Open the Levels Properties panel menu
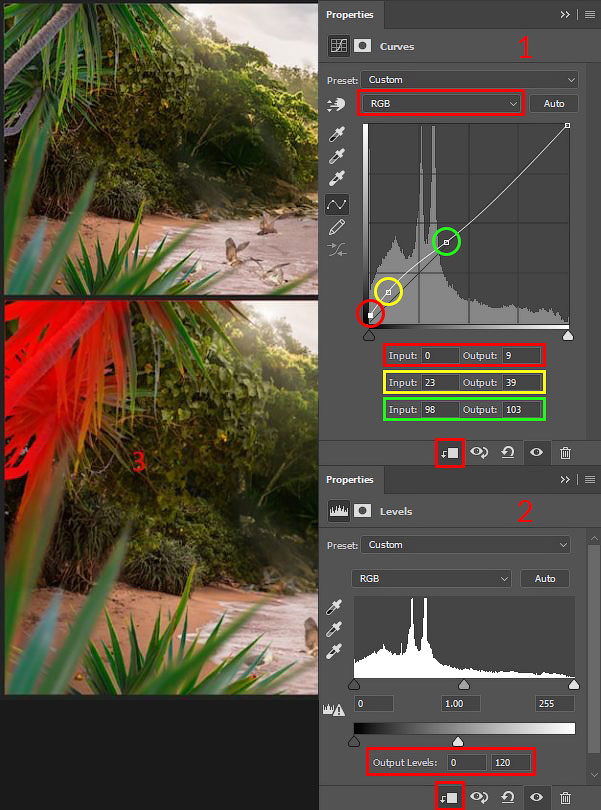The width and height of the screenshot is (601, 810). (x=590, y=480)
